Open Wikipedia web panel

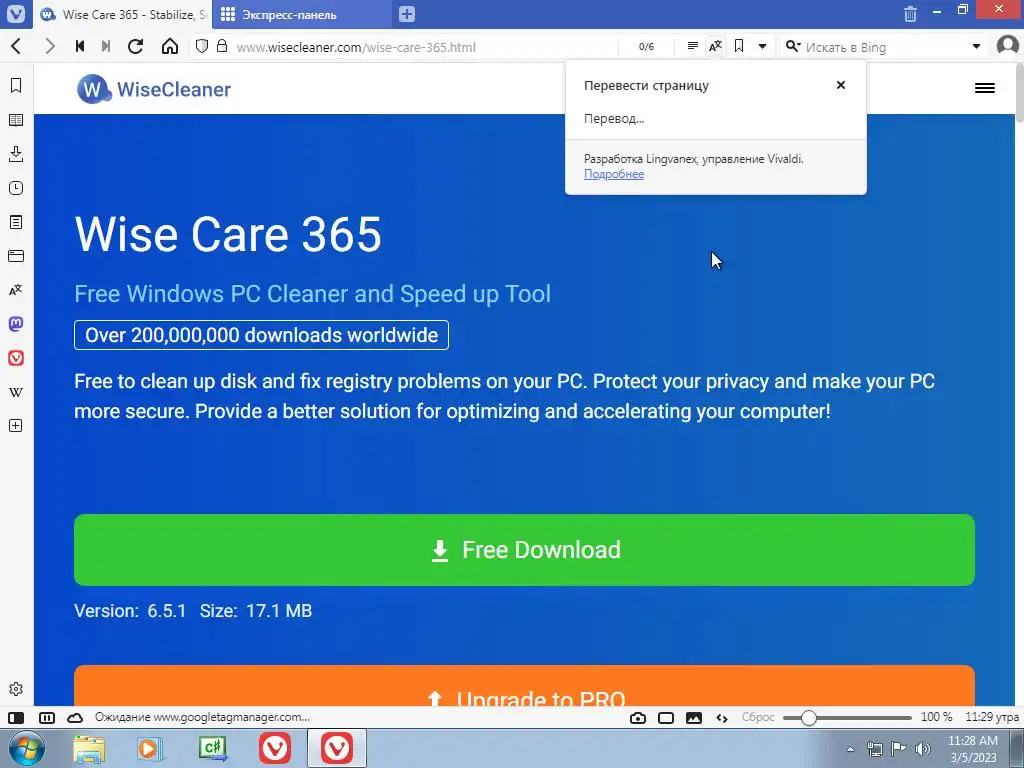16,392
